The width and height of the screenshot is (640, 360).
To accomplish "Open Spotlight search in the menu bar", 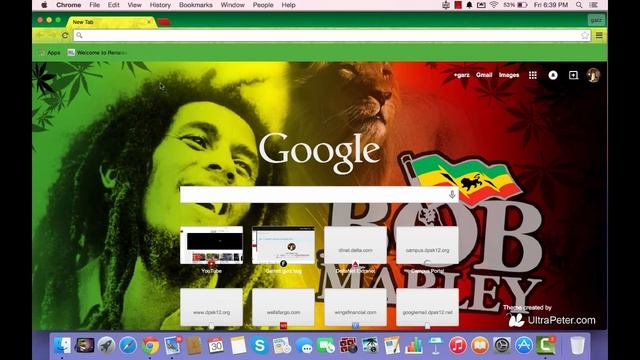I will tap(579, 5).
